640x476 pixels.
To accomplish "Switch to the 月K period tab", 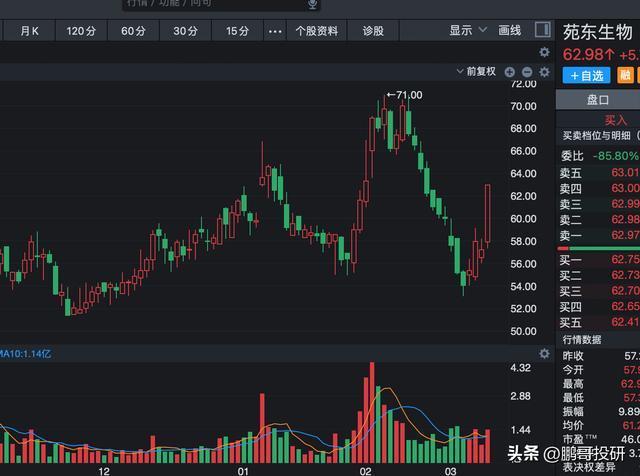I will click(x=30, y=31).
